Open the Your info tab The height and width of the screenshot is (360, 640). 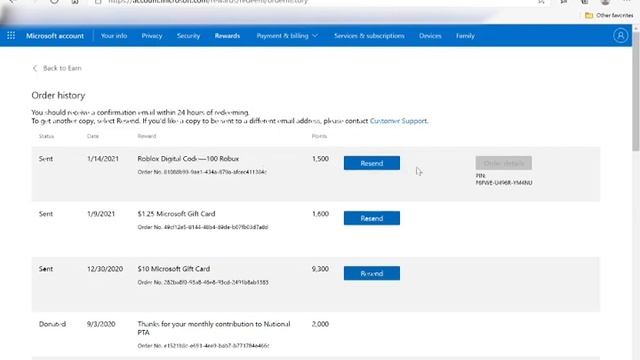click(114, 36)
